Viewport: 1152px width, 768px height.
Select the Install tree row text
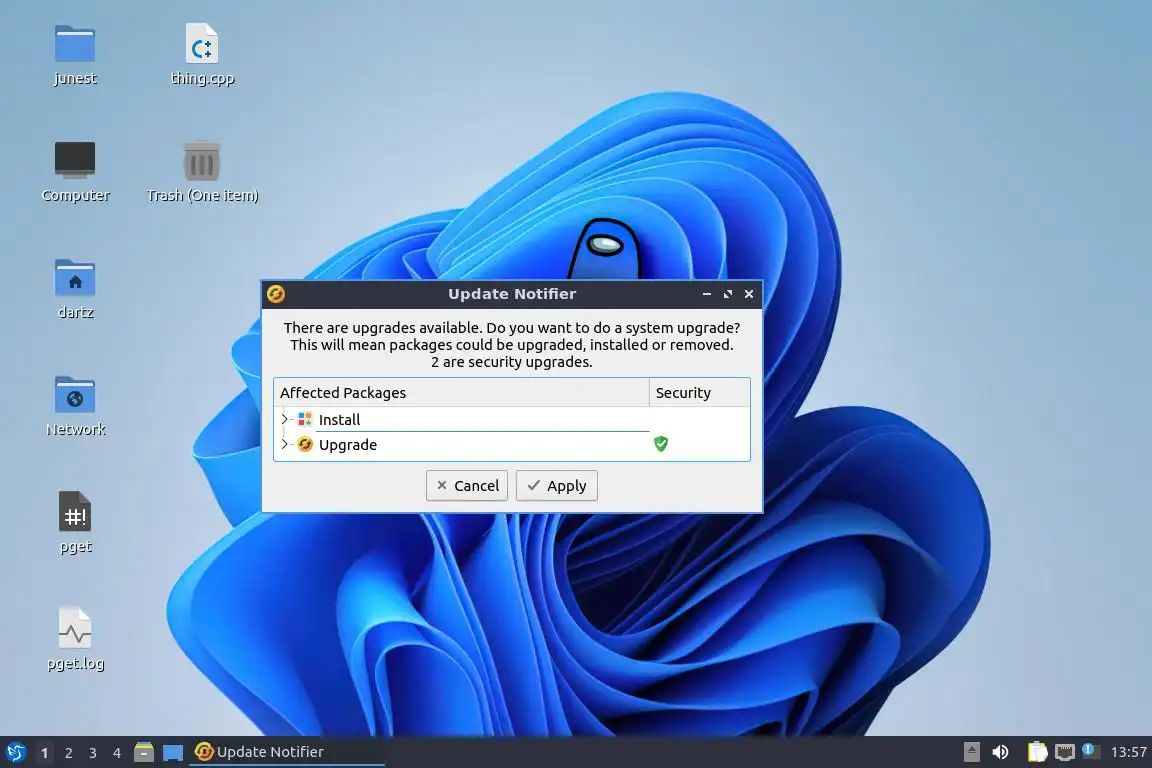pos(339,420)
